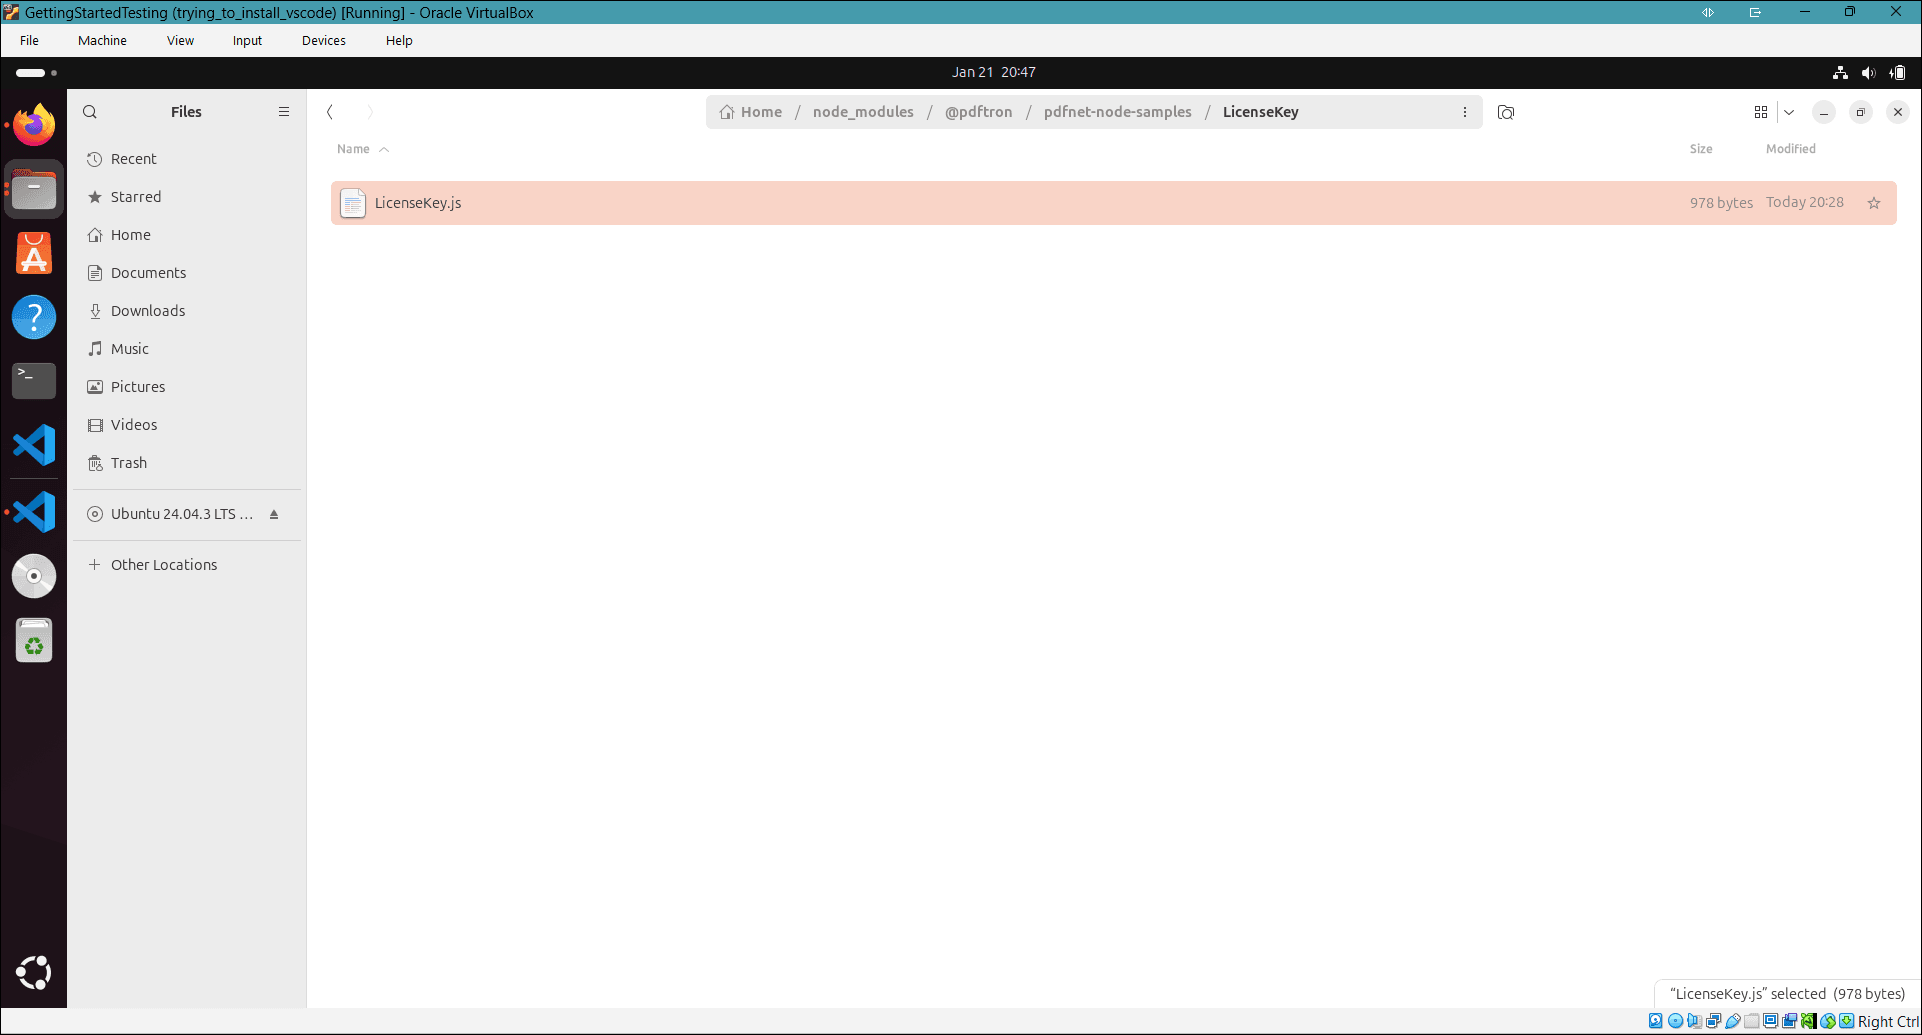Star the LicenseKey.js file
This screenshot has height=1035, width=1922.
(x=1873, y=202)
